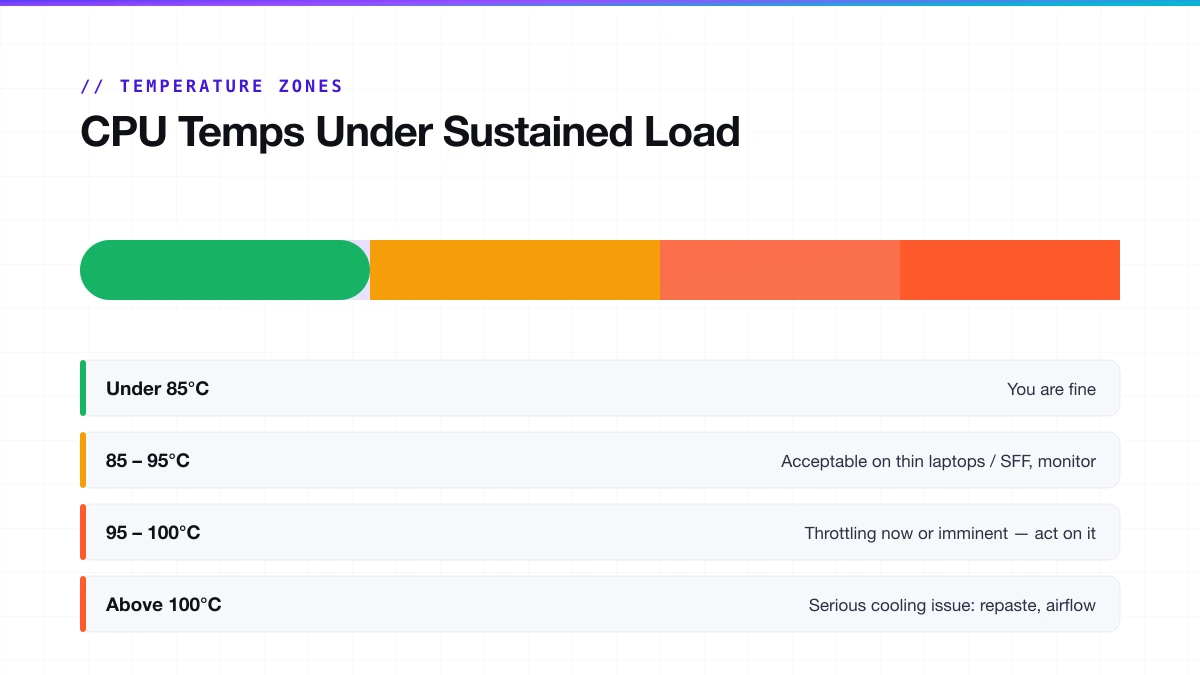Click the "95 – 100°C" label
The height and width of the screenshot is (675, 1200).
click(x=153, y=533)
